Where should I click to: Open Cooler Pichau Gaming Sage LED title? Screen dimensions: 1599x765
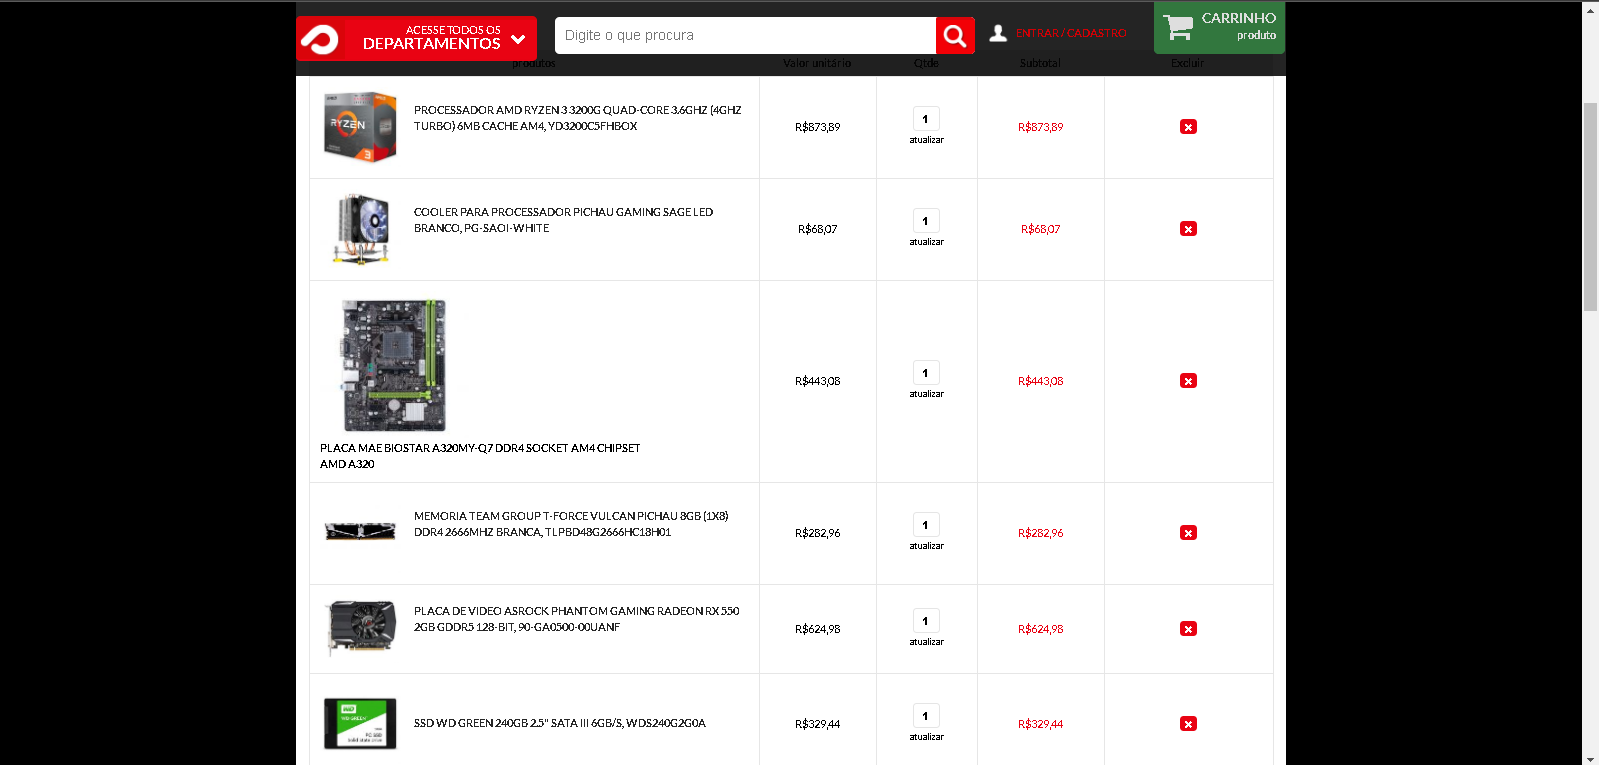coord(563,220)
